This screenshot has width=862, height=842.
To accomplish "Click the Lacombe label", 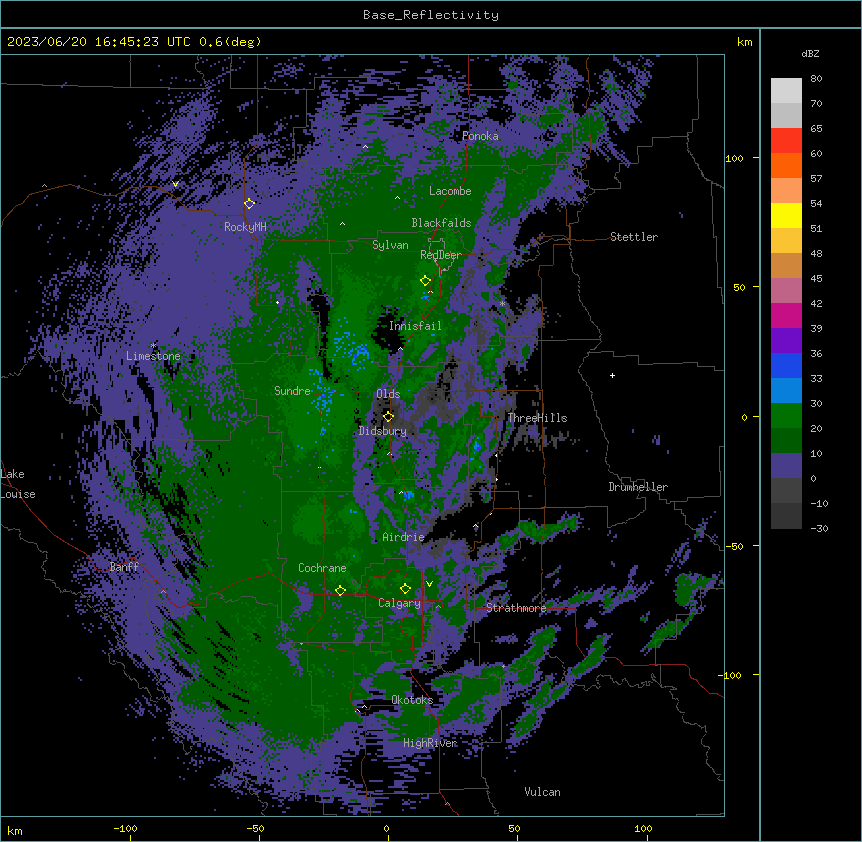I will 450,191.
